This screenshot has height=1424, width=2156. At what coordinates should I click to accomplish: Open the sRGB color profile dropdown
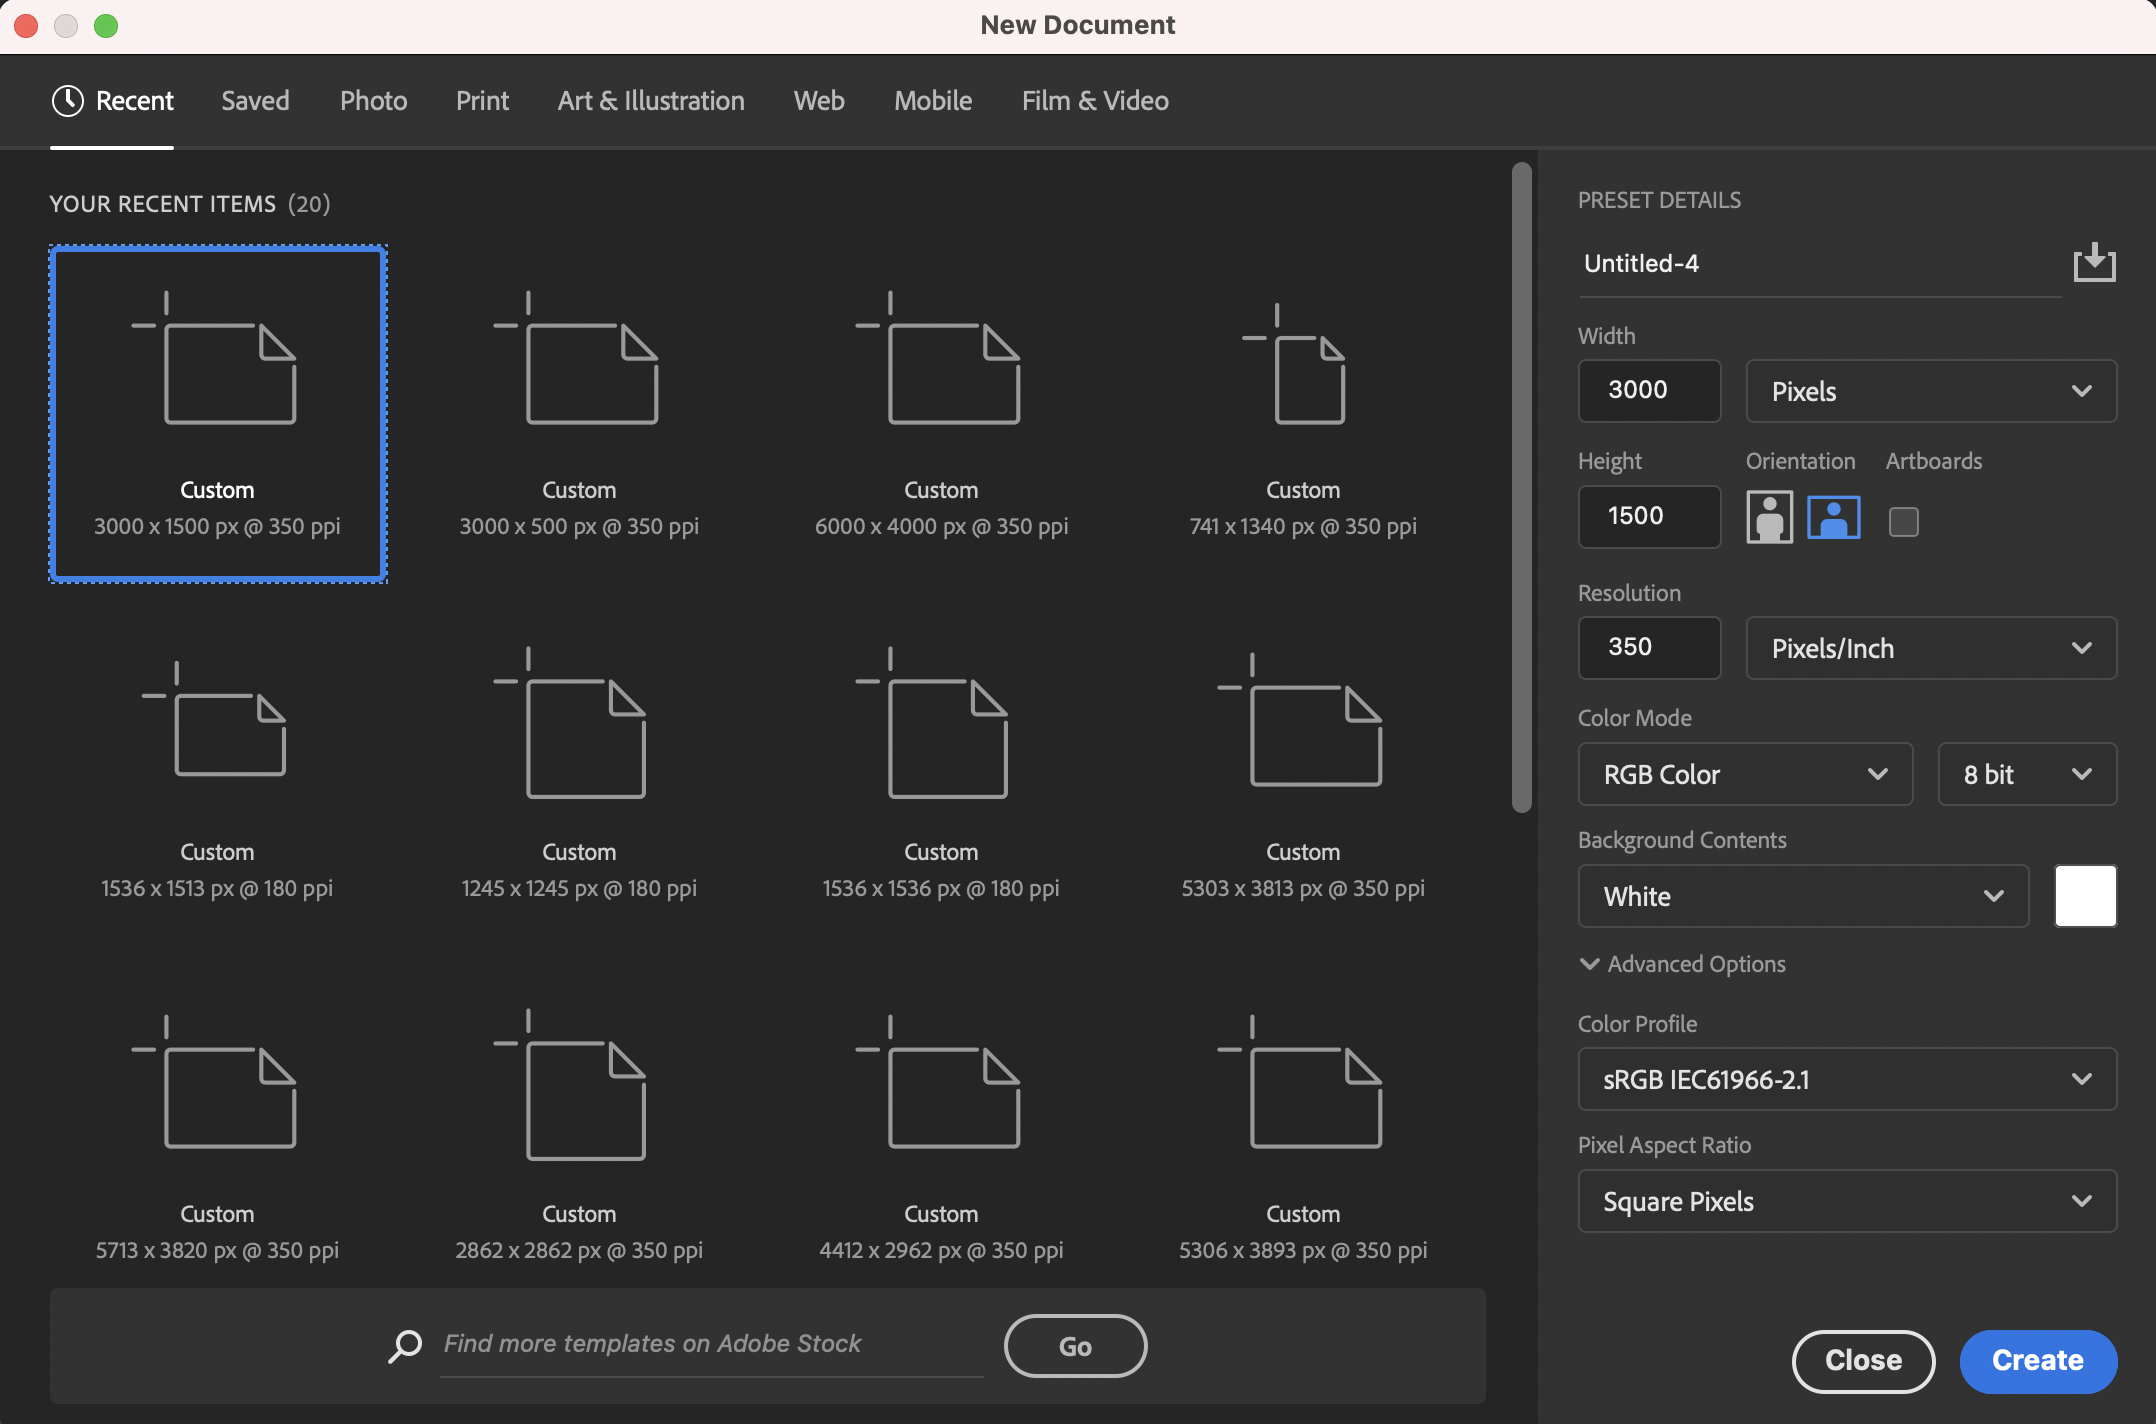click(x=1846, y=1079)
